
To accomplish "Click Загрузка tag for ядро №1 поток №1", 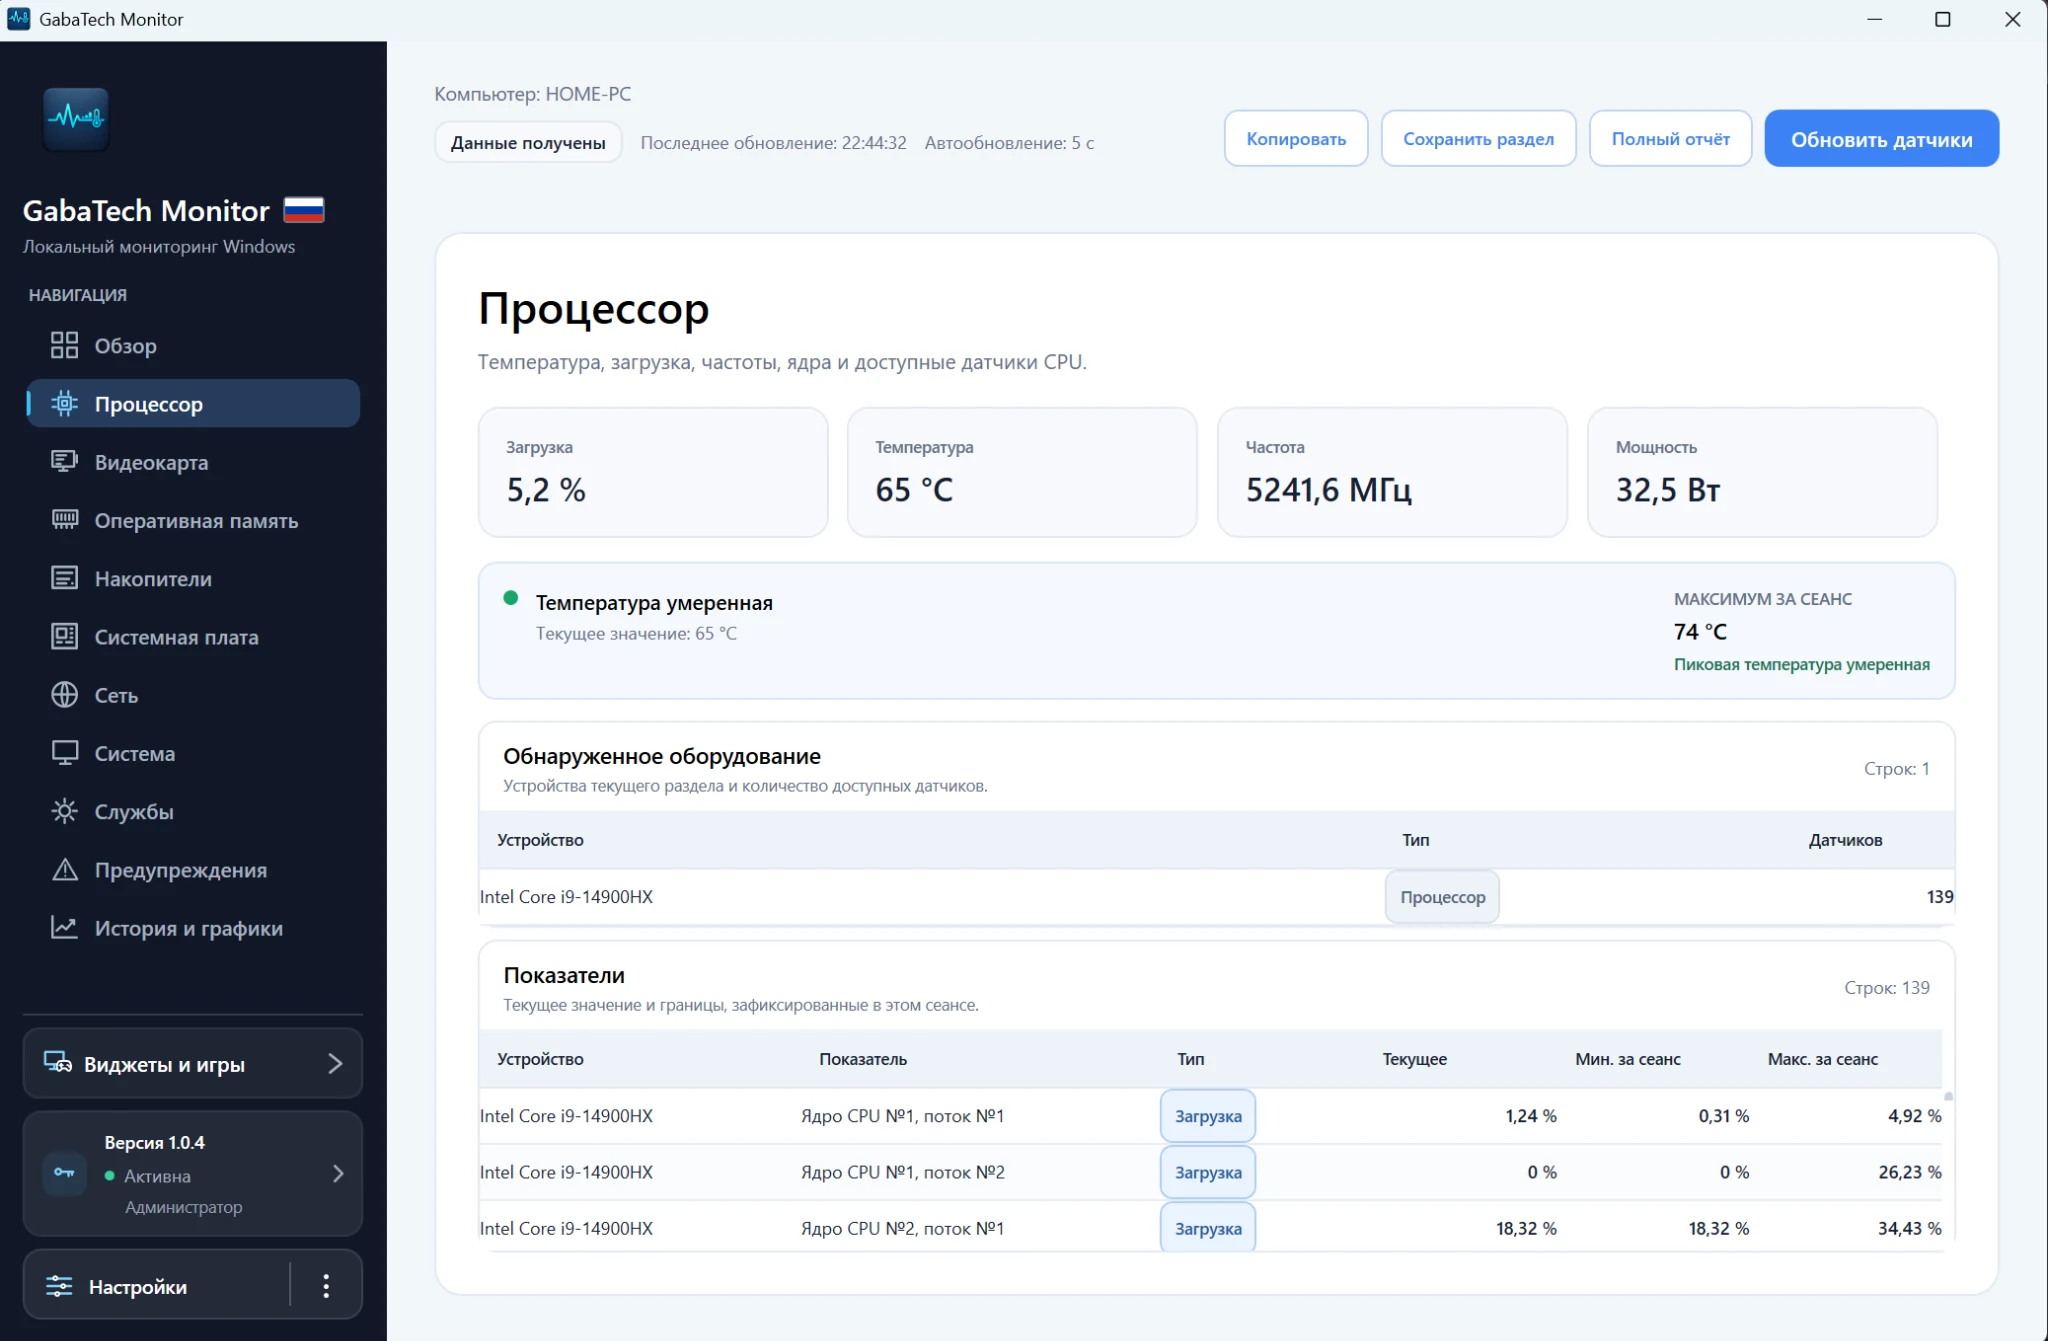I will point(1208,1115).
